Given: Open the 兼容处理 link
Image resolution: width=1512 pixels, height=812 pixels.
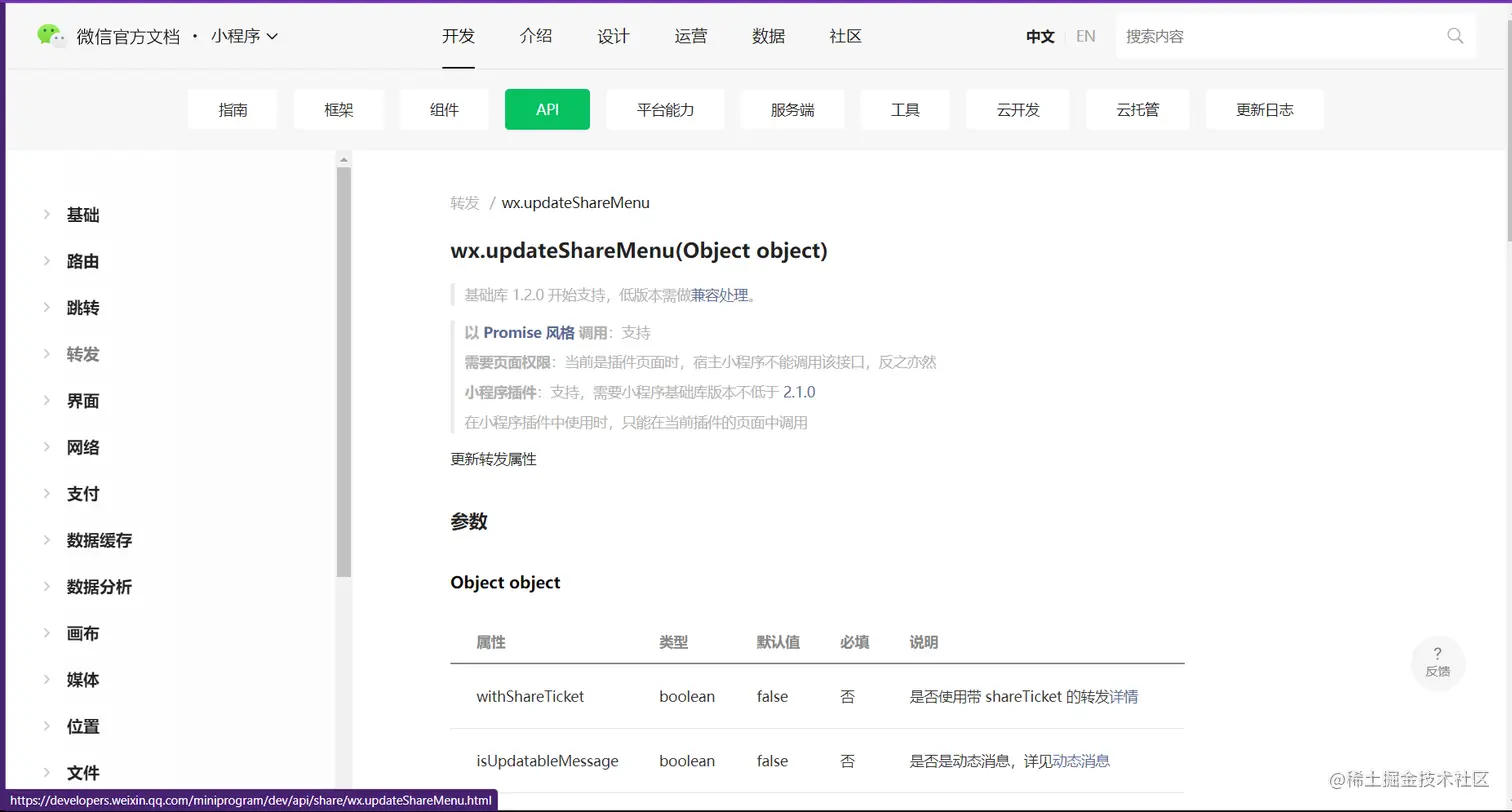Looking at the screenshot, I should click(x=719, y=295).
